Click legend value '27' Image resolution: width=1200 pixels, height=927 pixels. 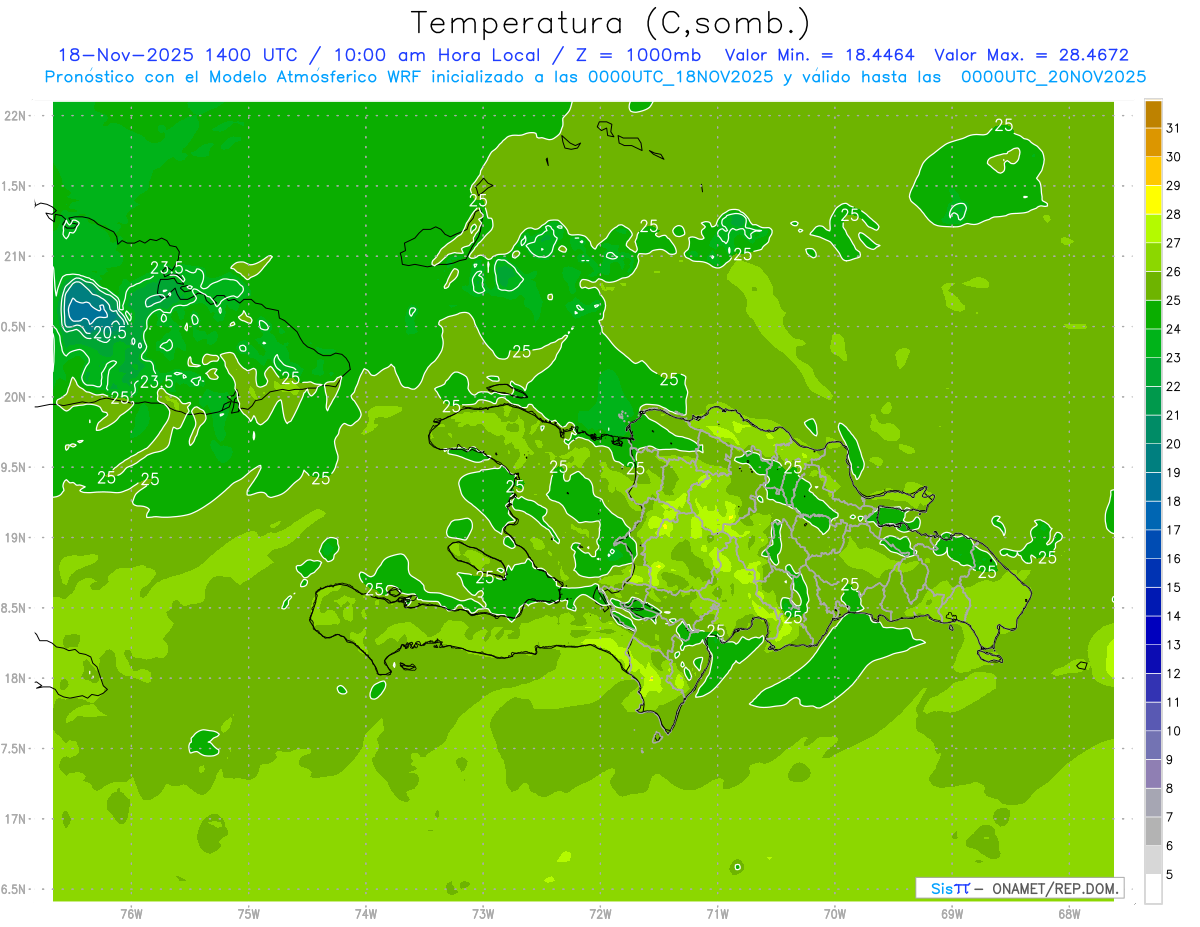click(x=1174, y=243)
